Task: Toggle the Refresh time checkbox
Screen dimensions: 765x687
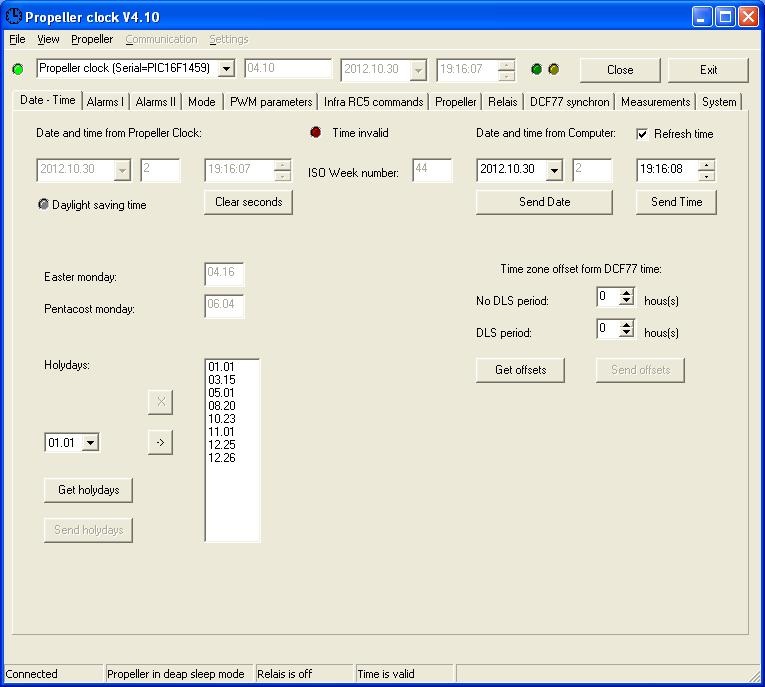Action: point(642,134)
